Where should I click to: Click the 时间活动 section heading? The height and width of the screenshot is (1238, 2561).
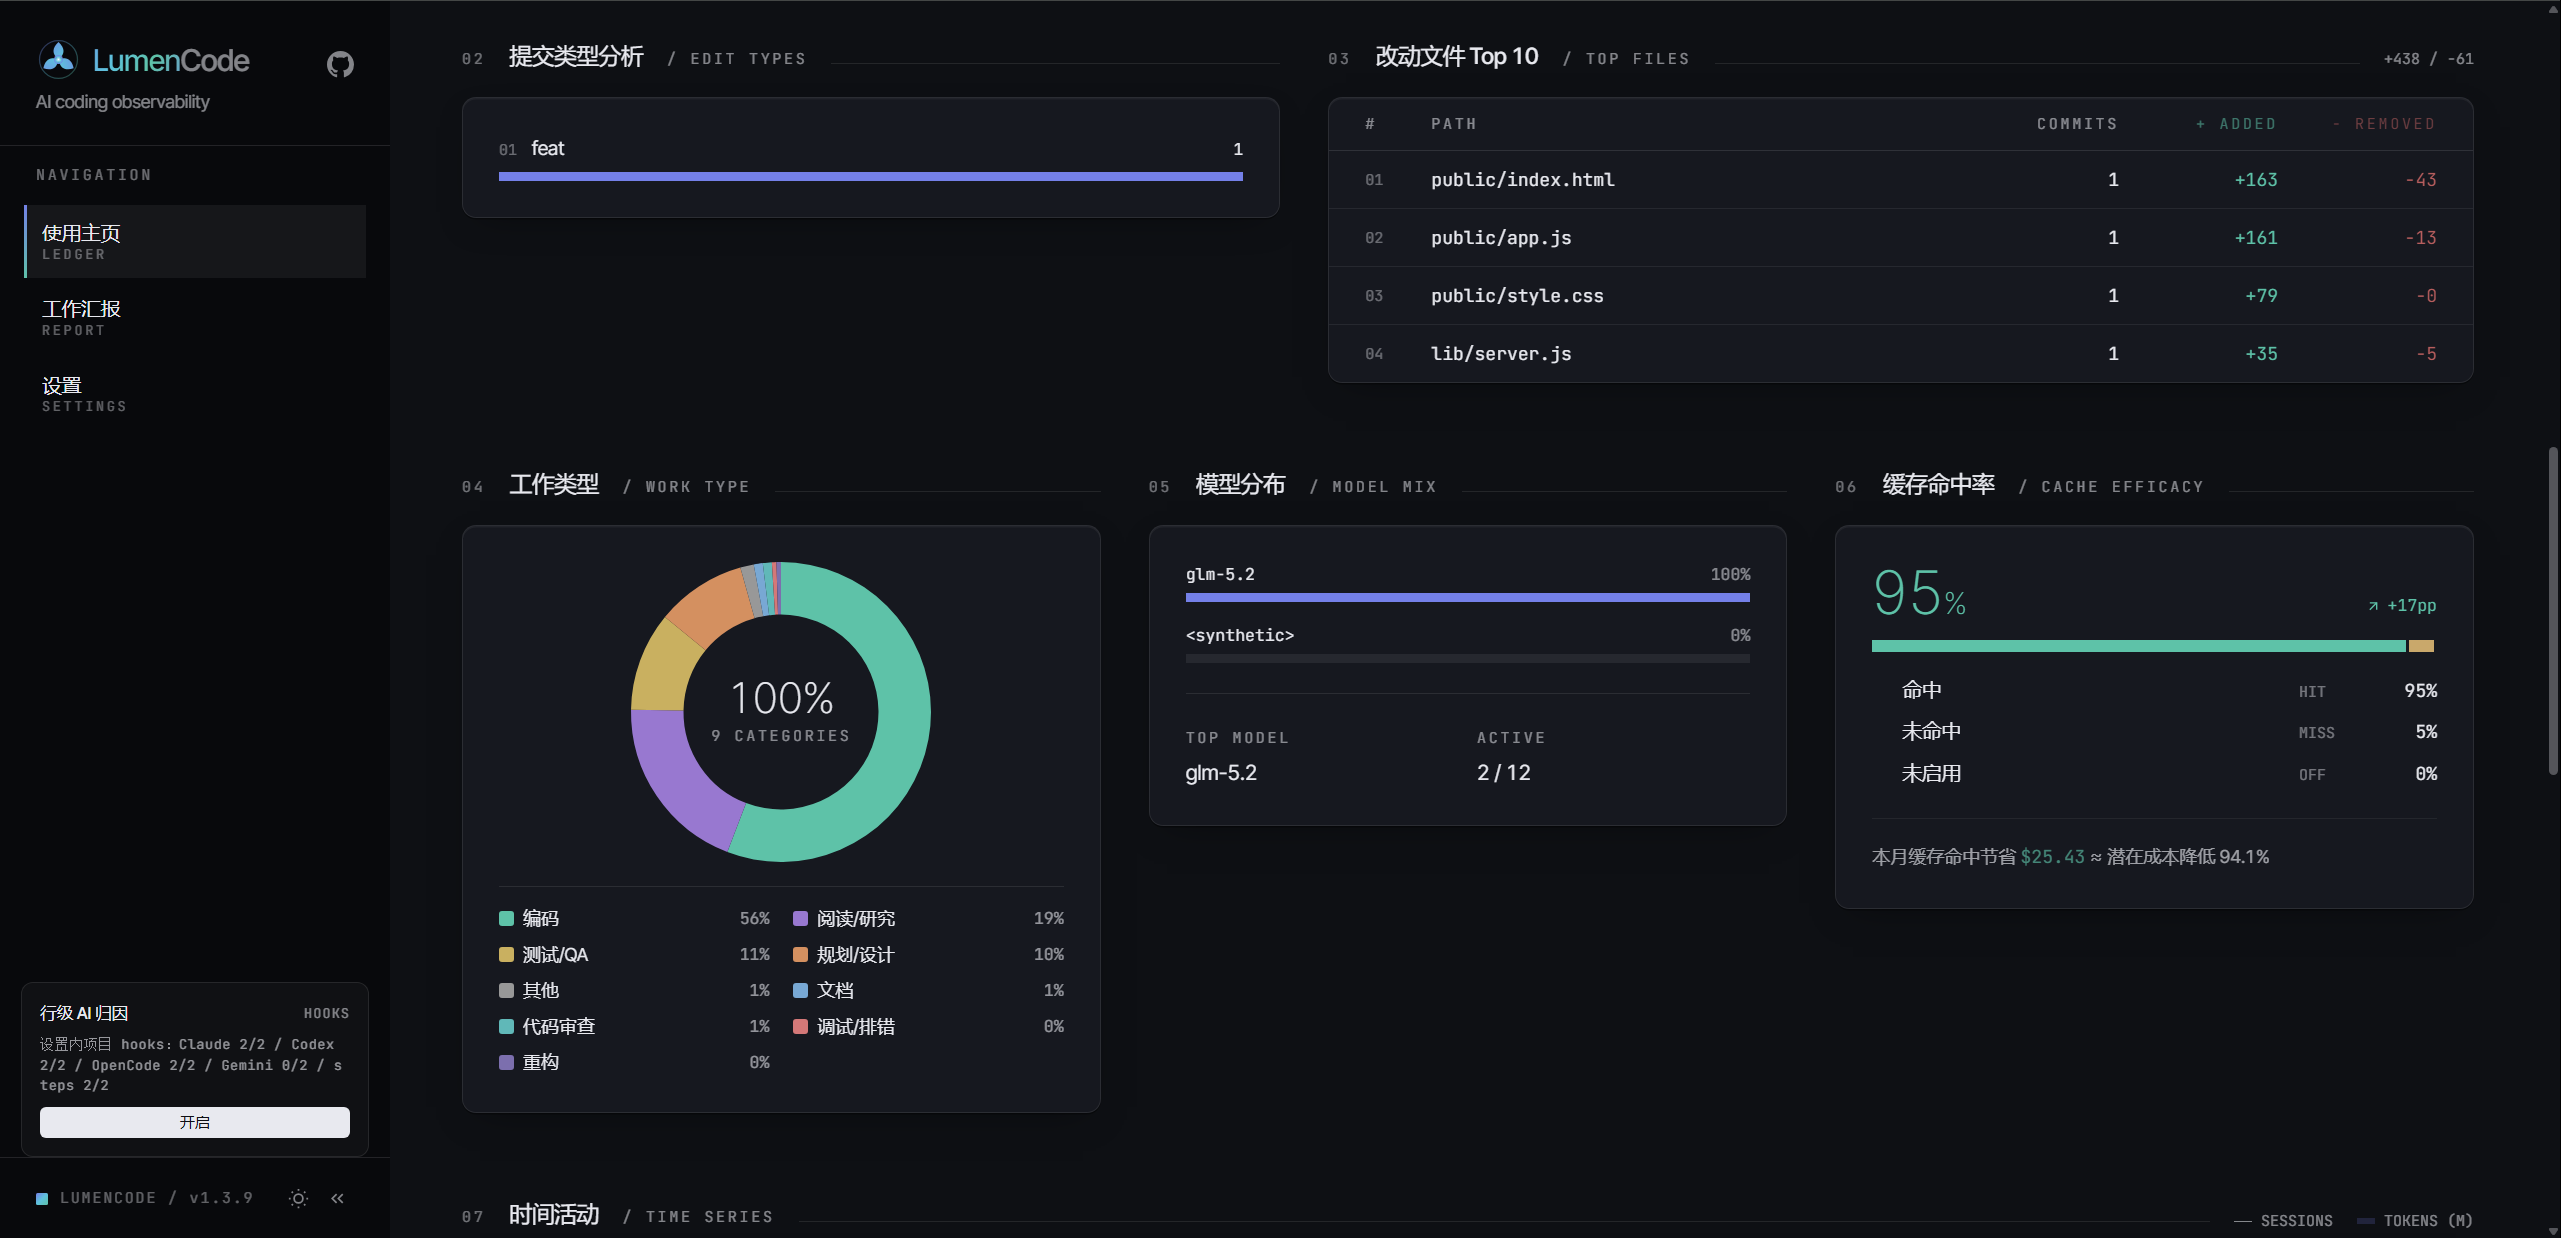pos(554,1215)
